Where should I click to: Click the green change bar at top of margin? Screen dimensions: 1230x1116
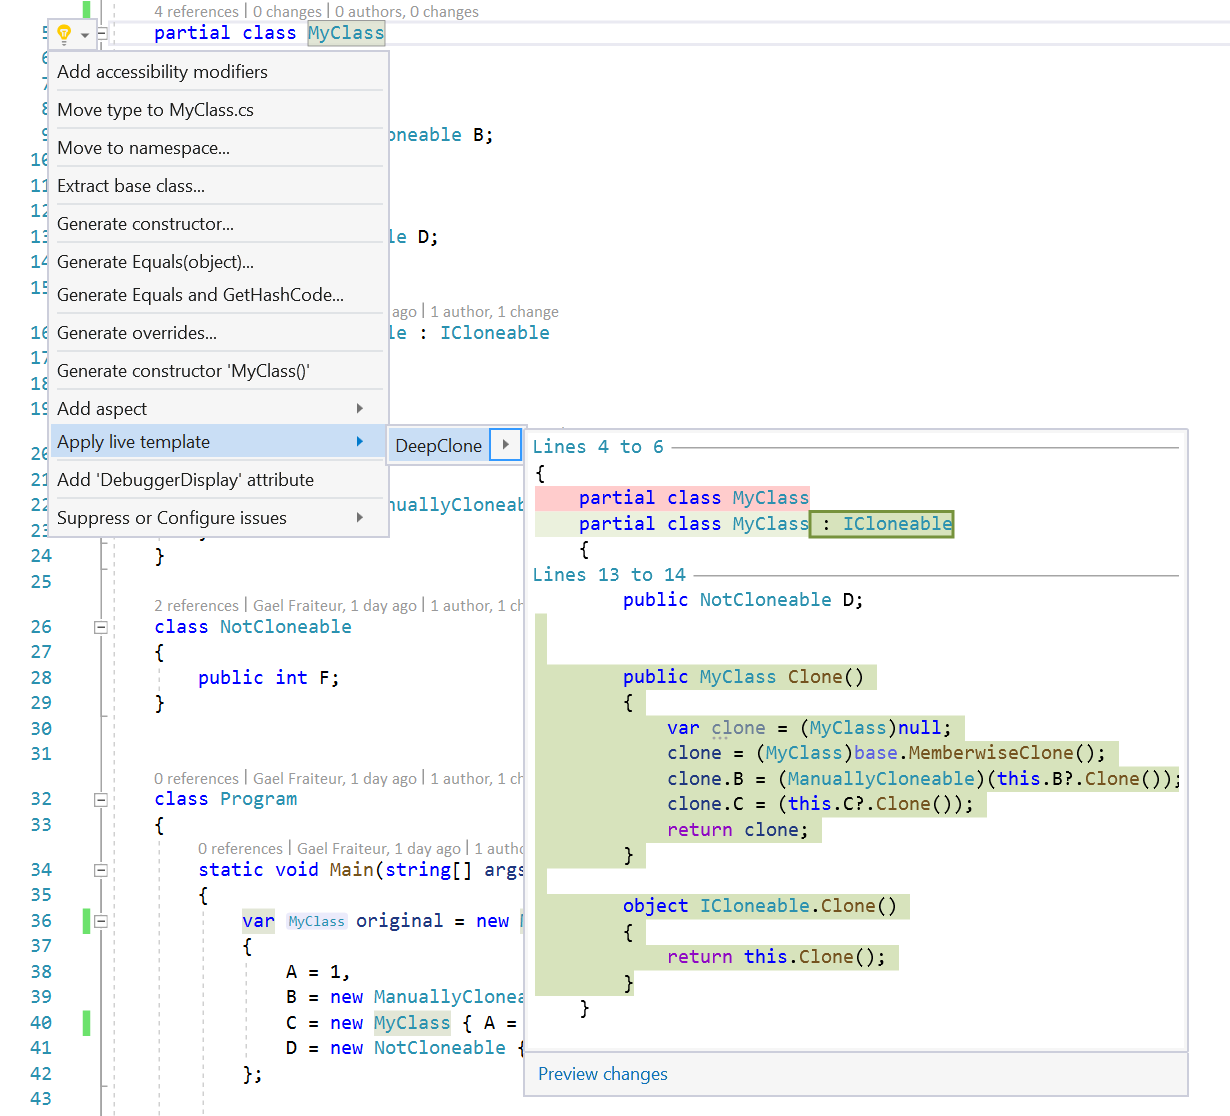(x=88, y=9)
